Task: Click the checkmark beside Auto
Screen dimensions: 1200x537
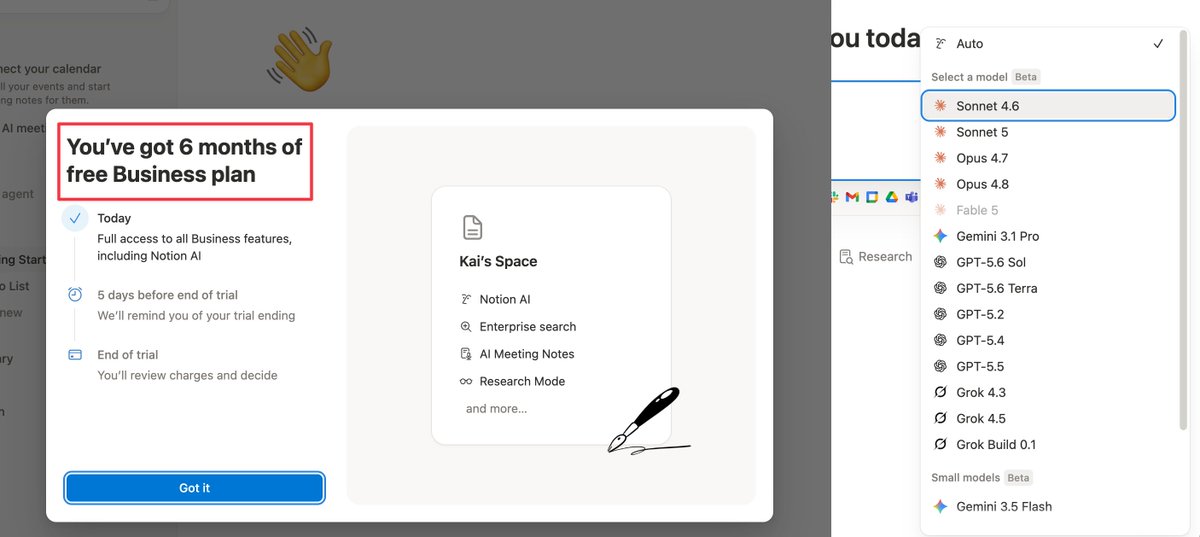Action: pyautogui.click(x=1158, y=44)
